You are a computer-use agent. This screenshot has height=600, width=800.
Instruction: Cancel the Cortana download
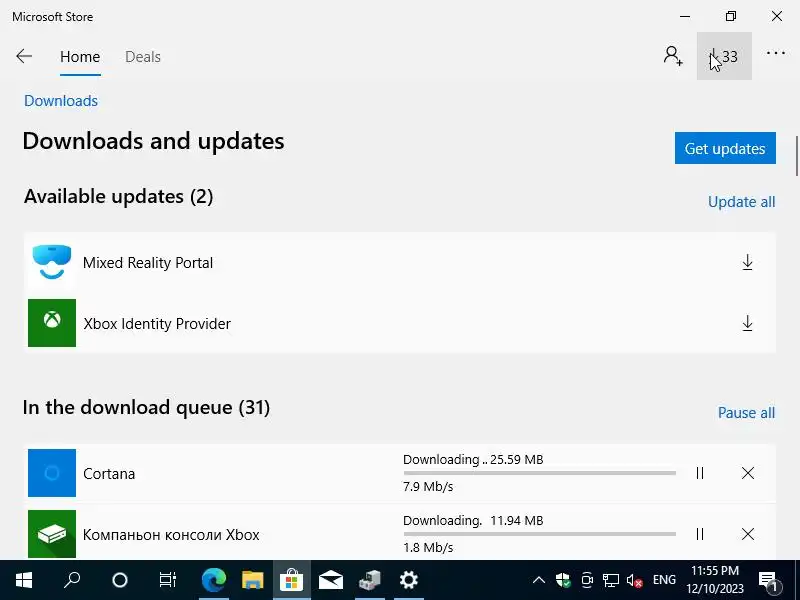(x=748, y=473)
